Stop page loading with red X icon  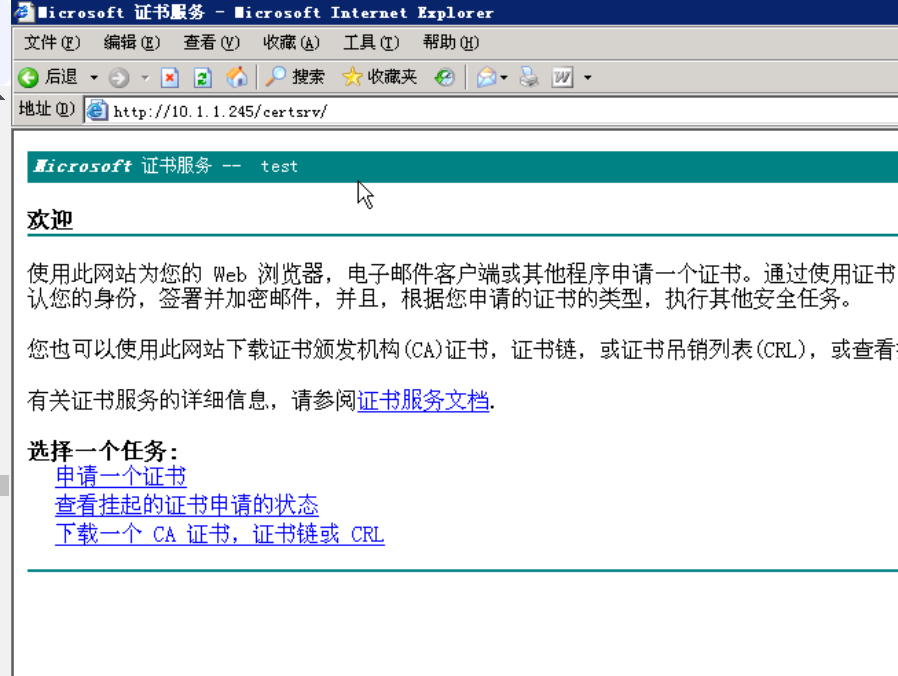170,77
